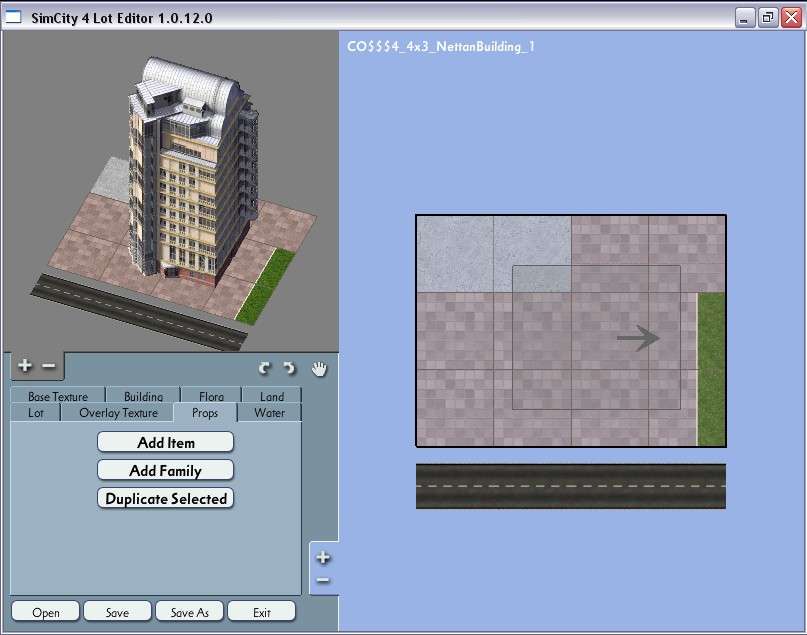Click the lot name CO$$$4_4x3_NettanBuilding_1
The width and height of the screenshot is (807, 635).
(x=441, y=46)
